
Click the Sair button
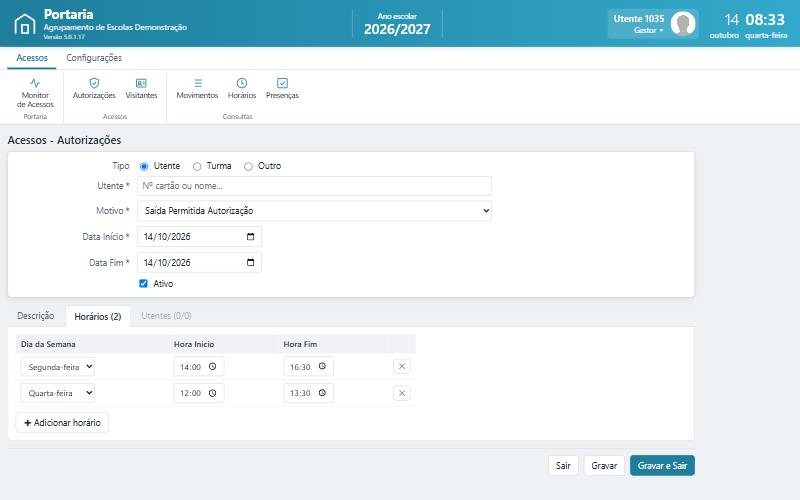563,465
